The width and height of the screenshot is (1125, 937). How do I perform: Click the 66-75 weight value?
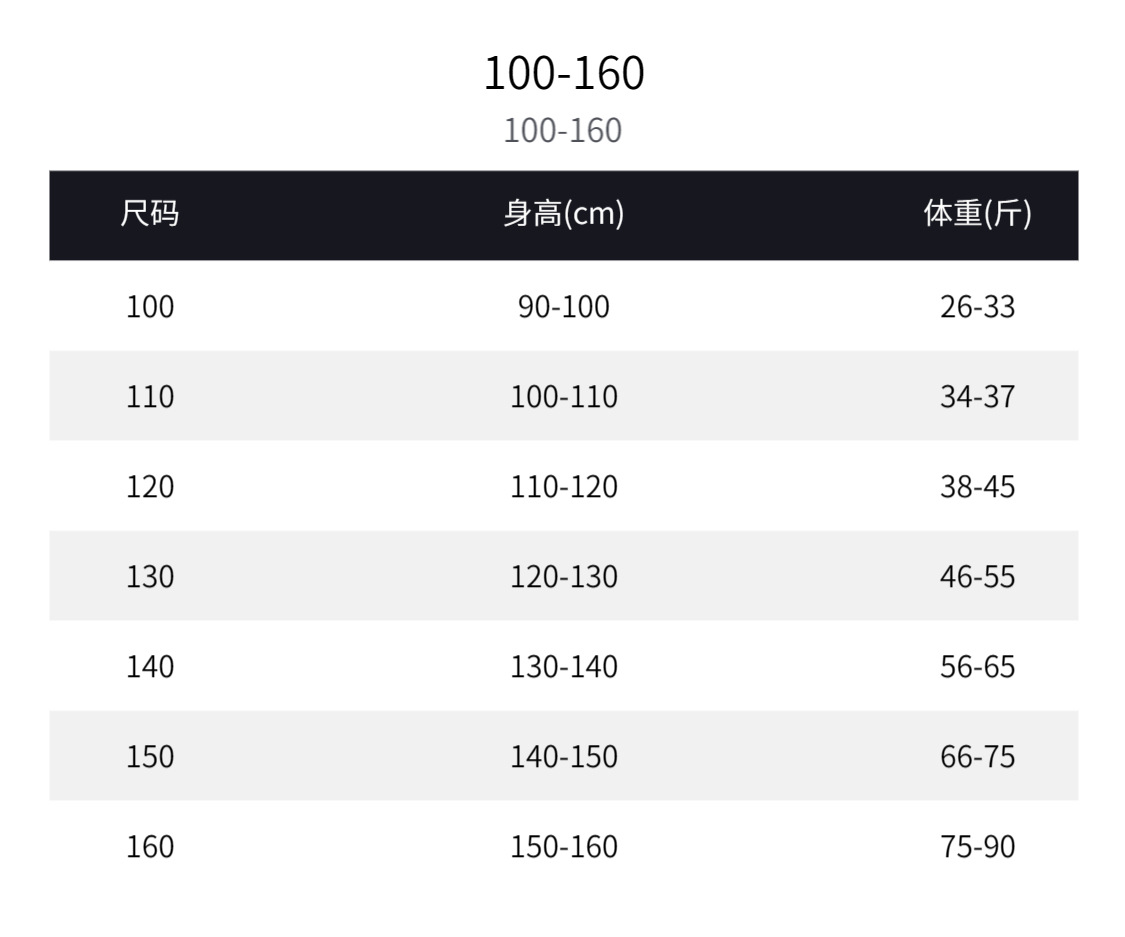click(977, 756)
